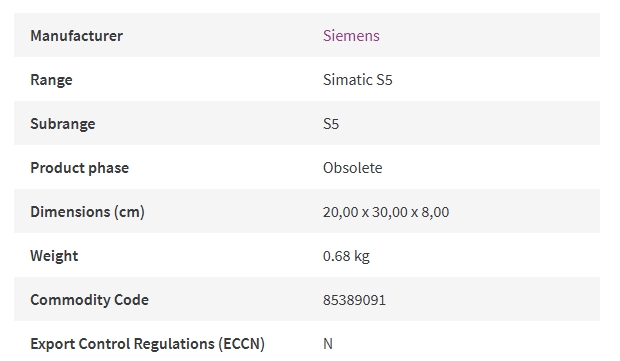The image size is (620, 361).
Task: Select the 0.68 kg weight value
Action: (346, 256)
